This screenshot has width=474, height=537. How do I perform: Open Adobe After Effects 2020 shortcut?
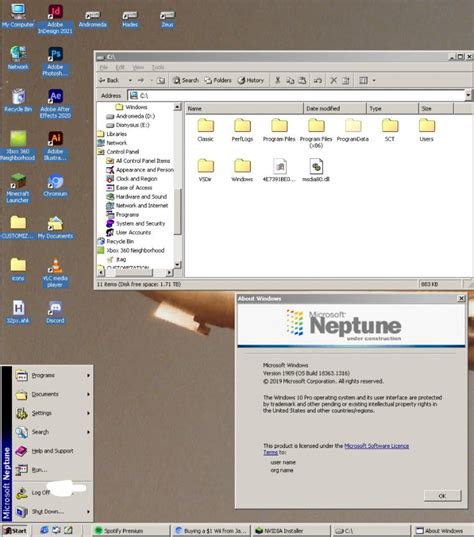click(55, 104)
